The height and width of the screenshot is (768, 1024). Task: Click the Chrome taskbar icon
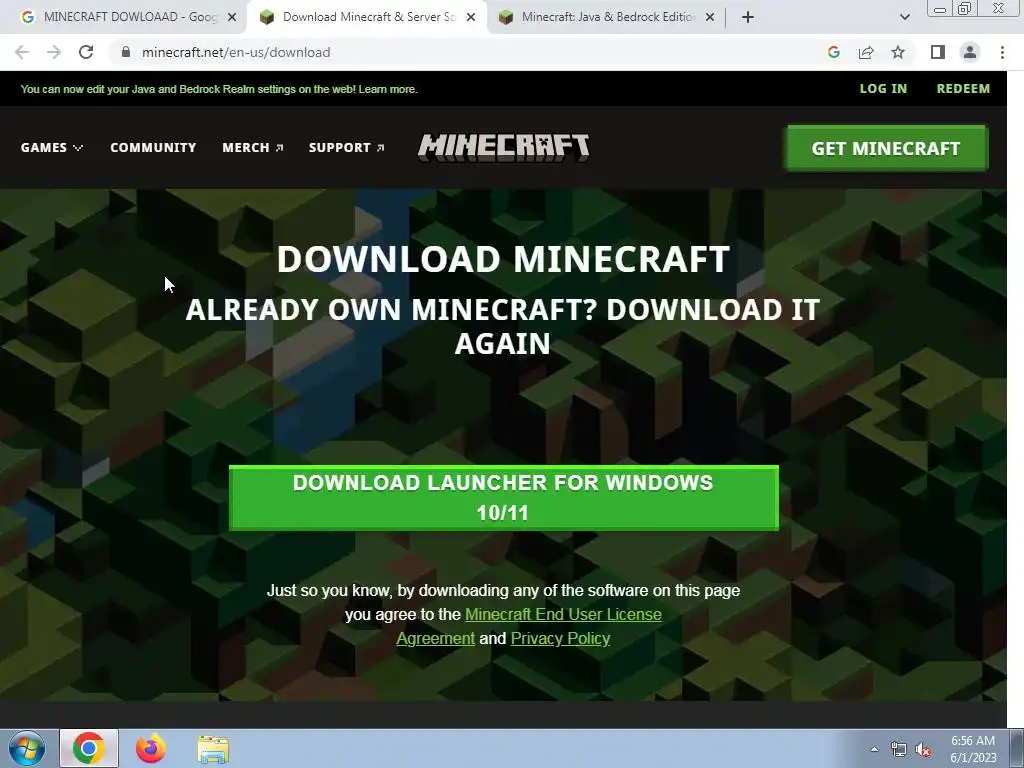coord(89,748)
